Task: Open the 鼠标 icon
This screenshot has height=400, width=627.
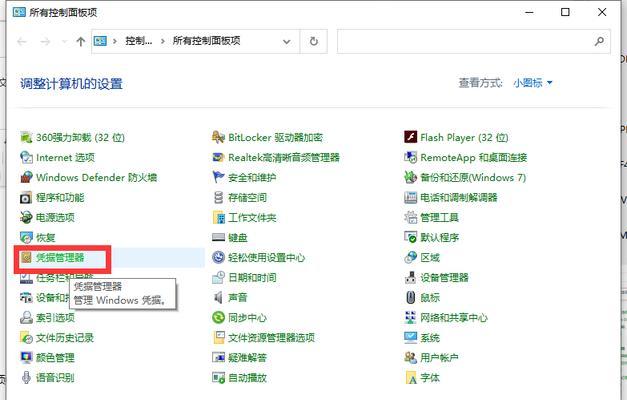Action: [411, 298]
